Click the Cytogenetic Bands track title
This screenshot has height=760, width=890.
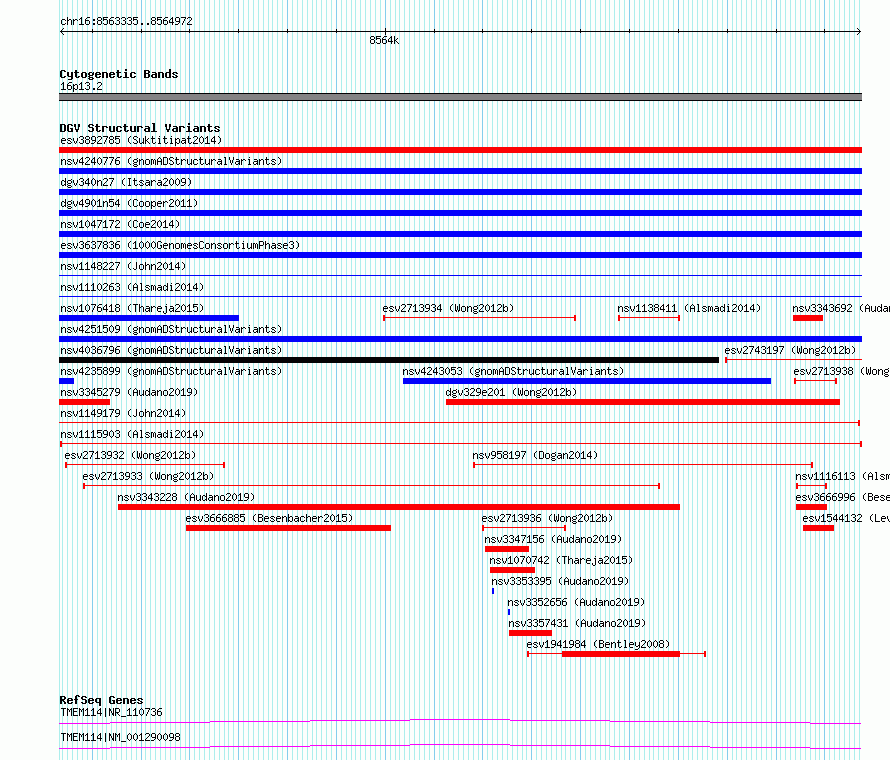point(119,74)
